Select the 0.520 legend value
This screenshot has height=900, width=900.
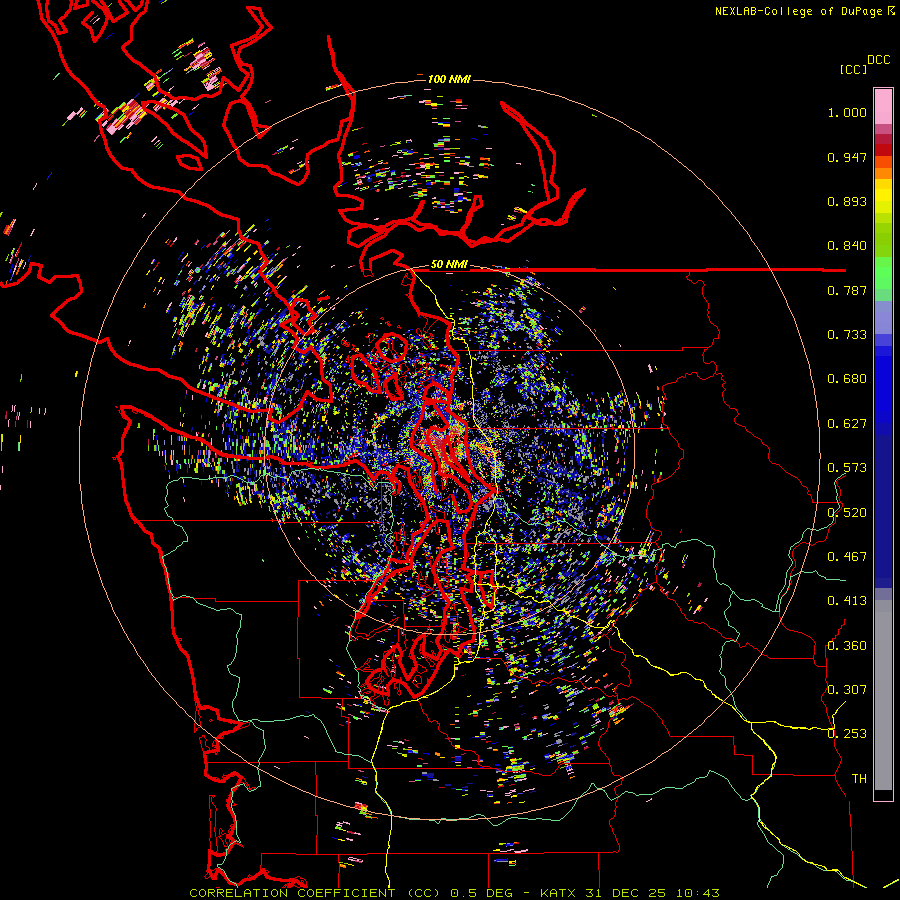point(847,513)
